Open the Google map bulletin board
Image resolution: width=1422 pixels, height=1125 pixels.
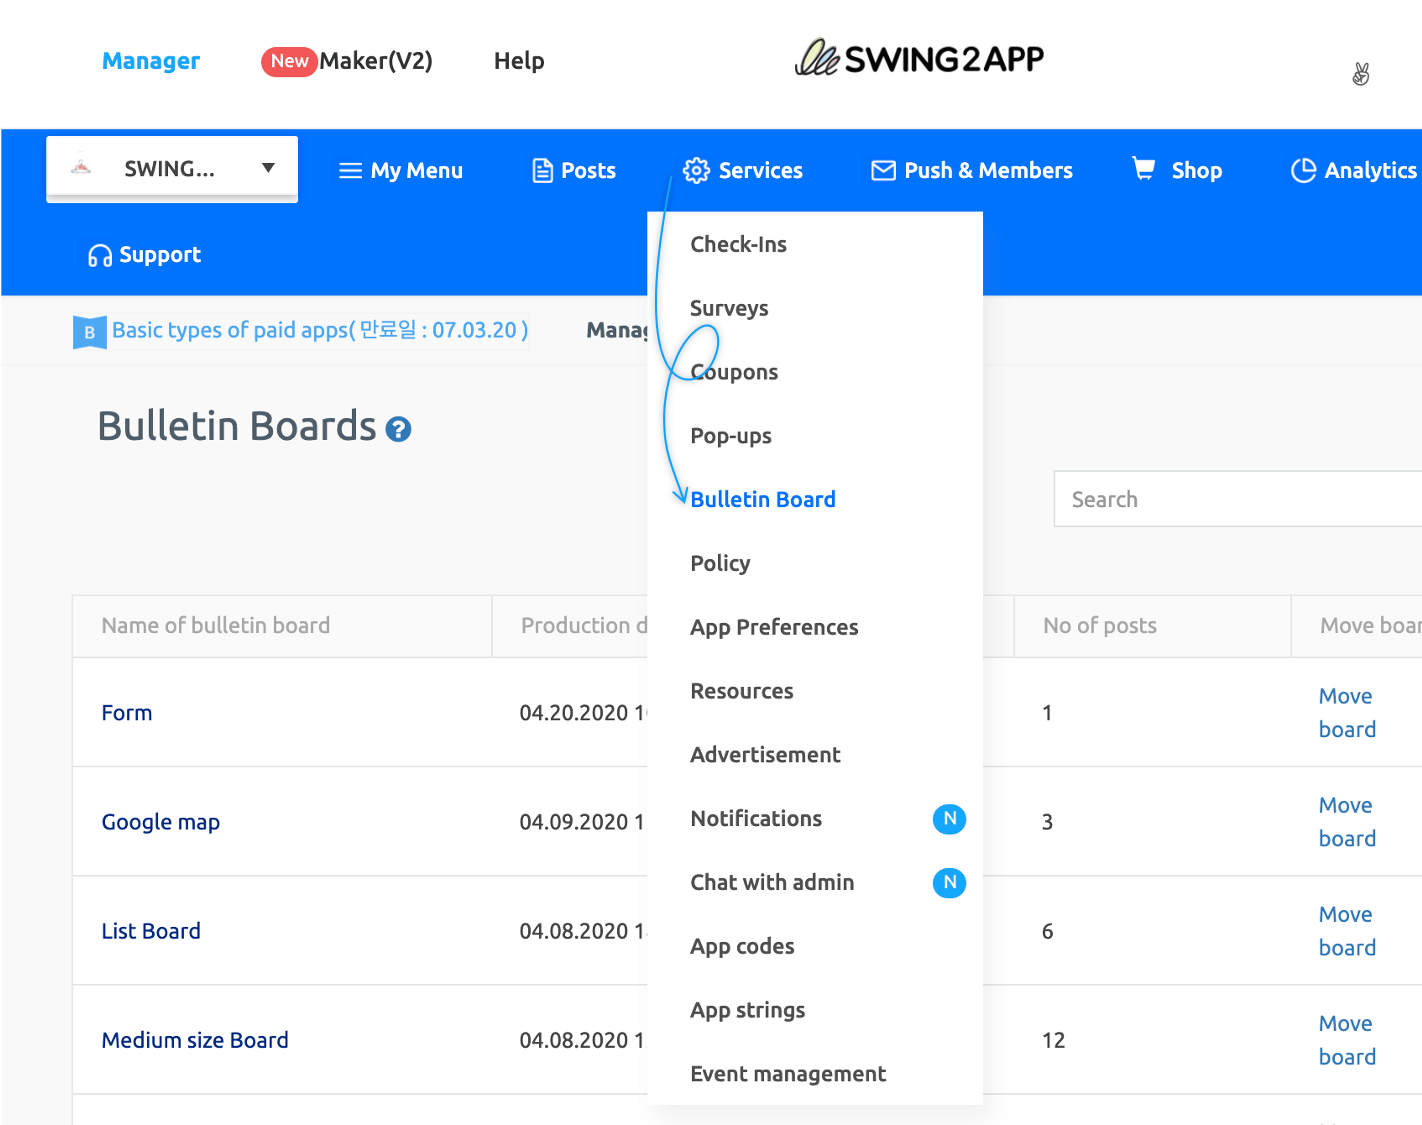click(160, 822)
